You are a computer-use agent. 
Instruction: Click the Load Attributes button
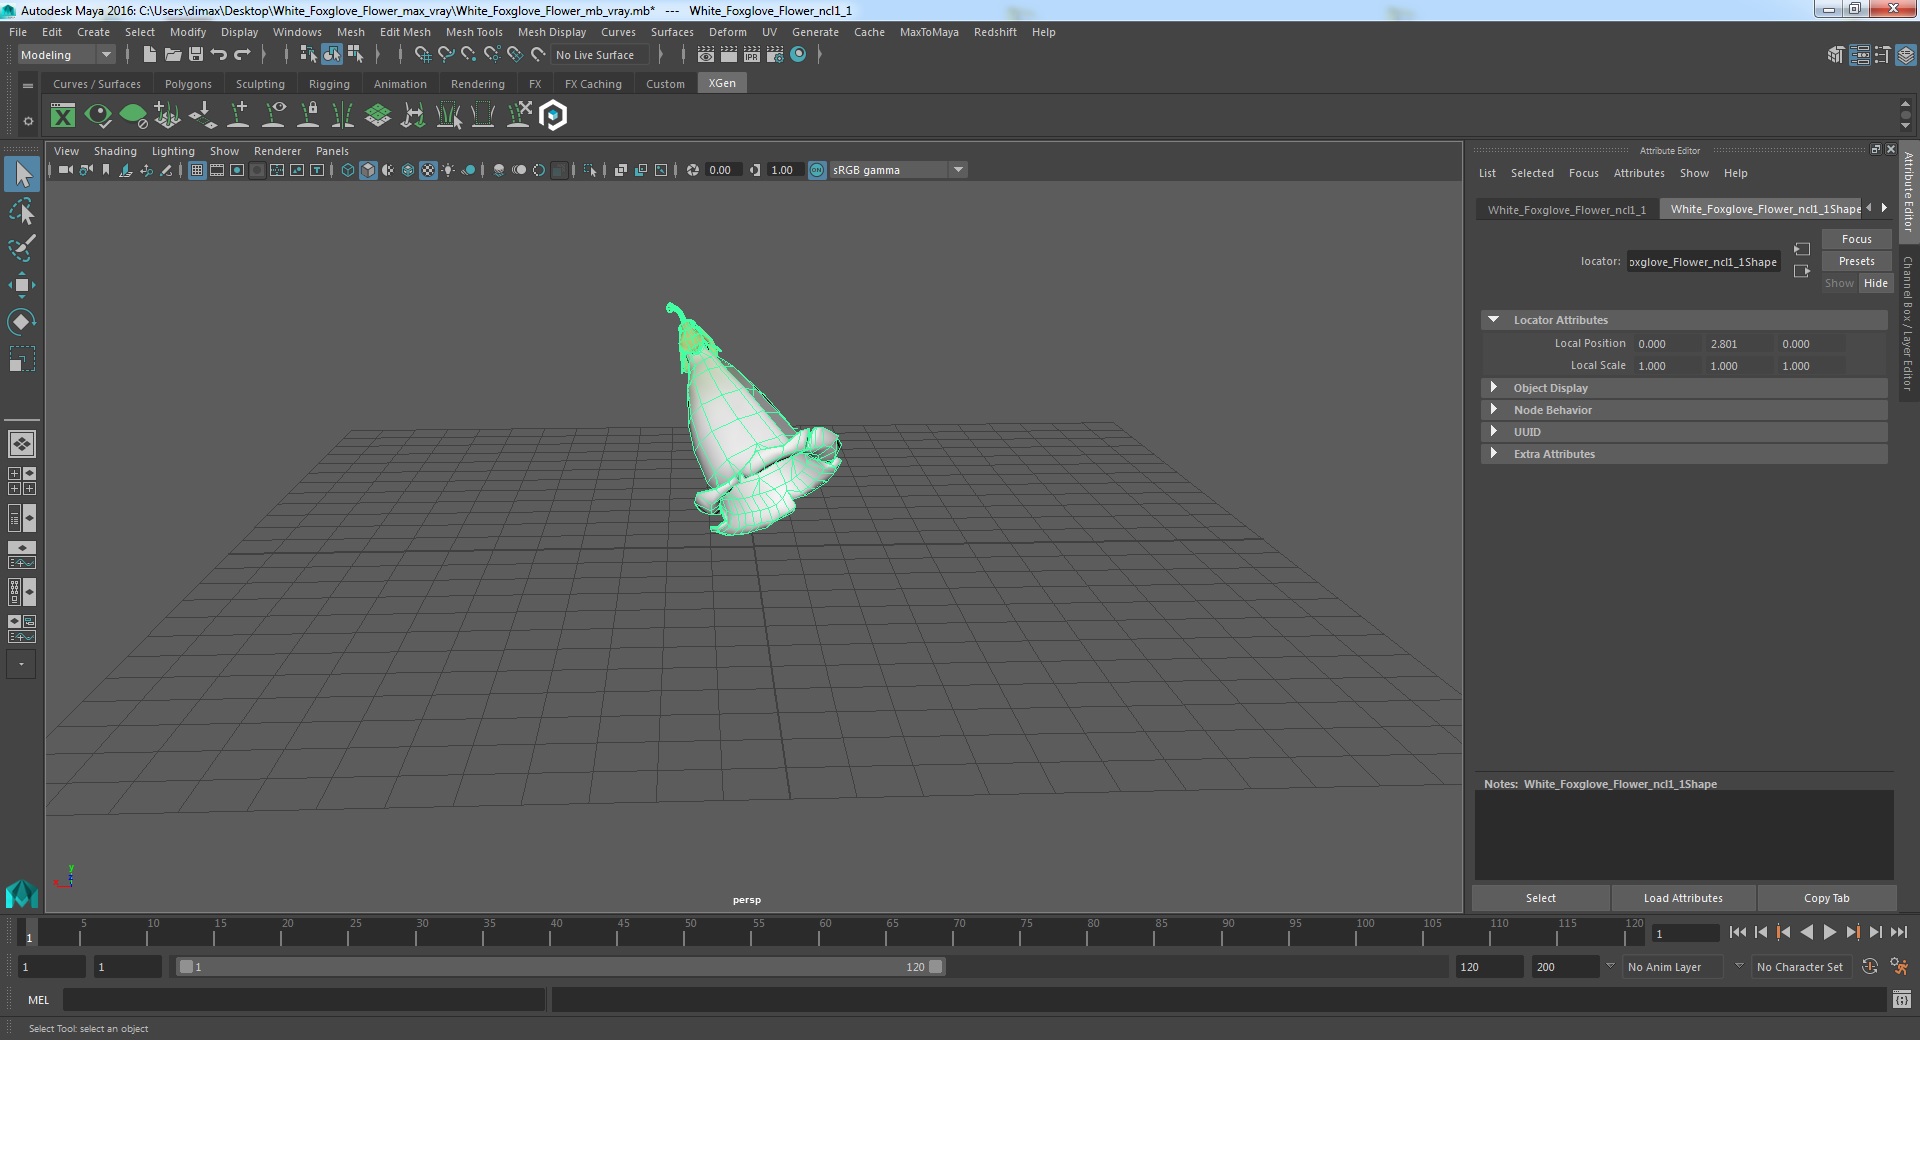pyautogui.click(x=1683, y=898)
